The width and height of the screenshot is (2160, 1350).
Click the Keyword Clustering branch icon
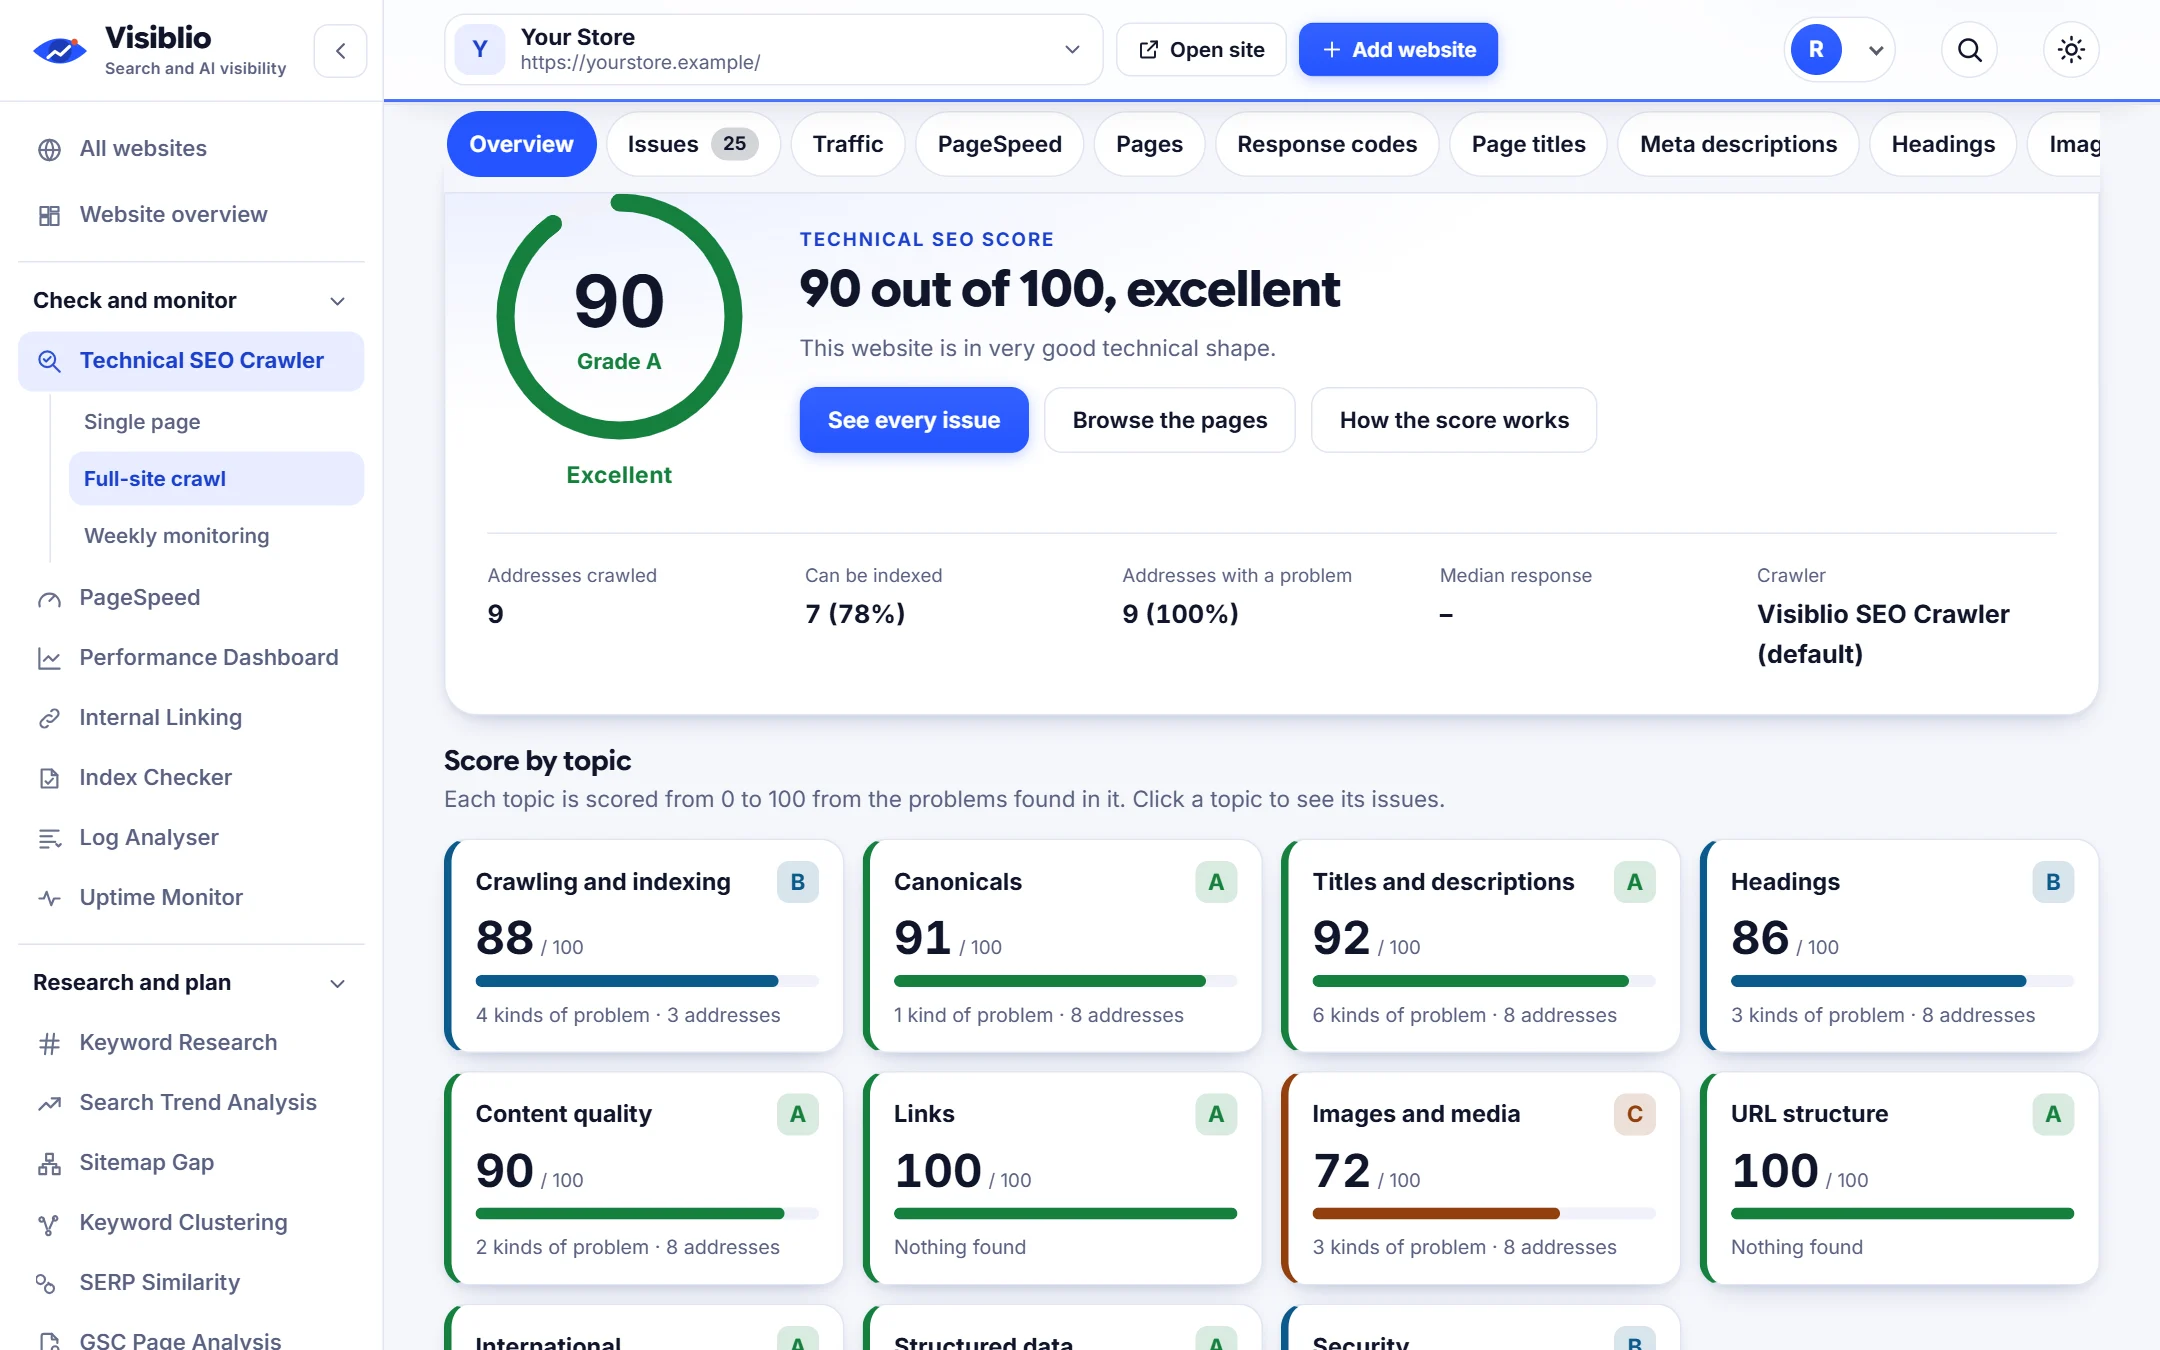[49, 1223]
